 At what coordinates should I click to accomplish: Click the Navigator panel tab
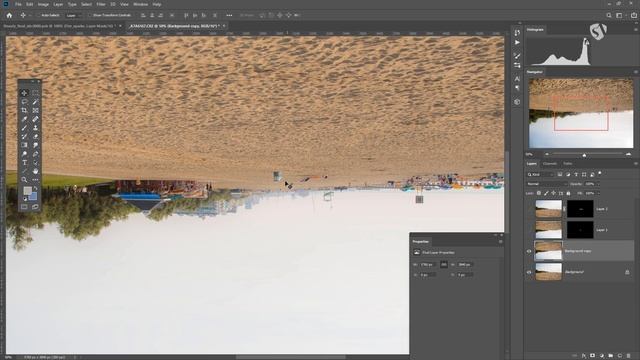pos(535,72)
